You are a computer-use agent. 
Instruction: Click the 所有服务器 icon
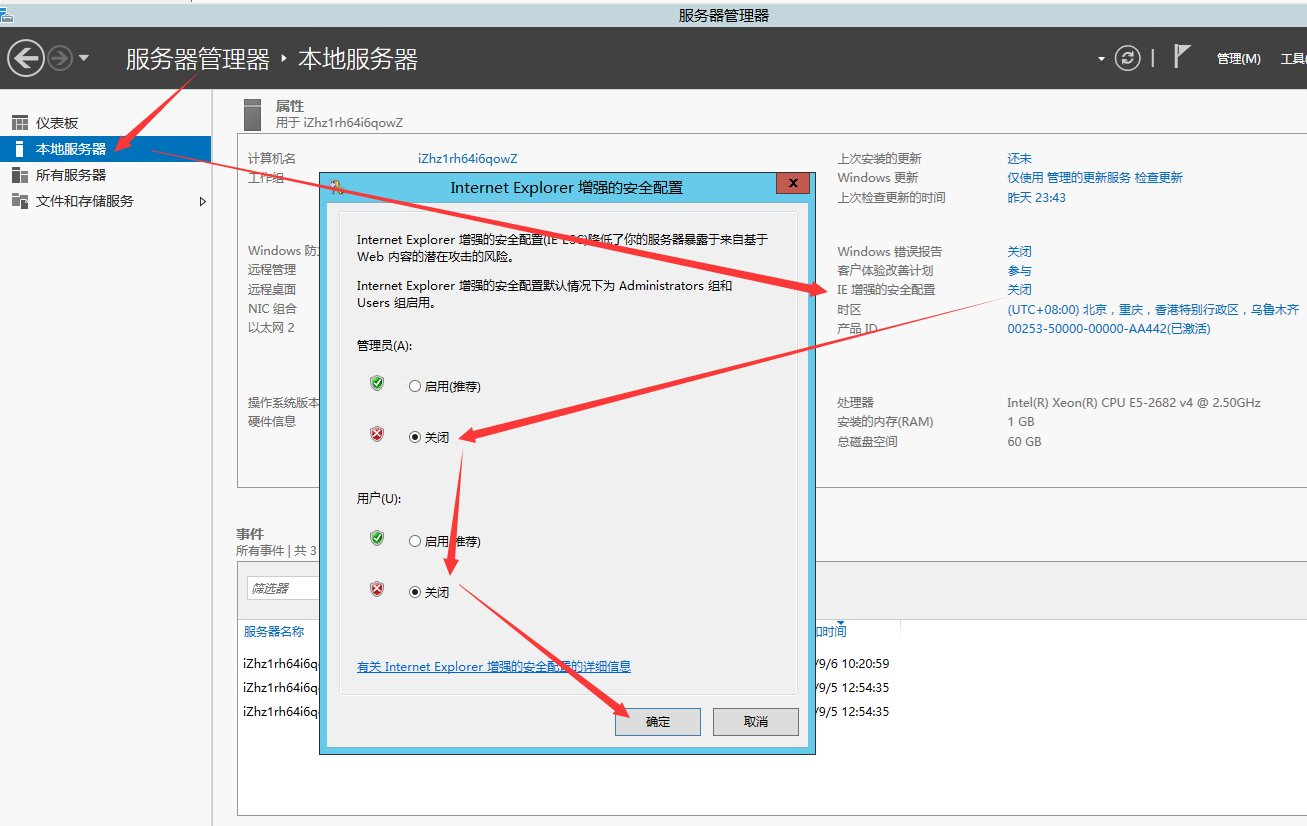(20, 175)
